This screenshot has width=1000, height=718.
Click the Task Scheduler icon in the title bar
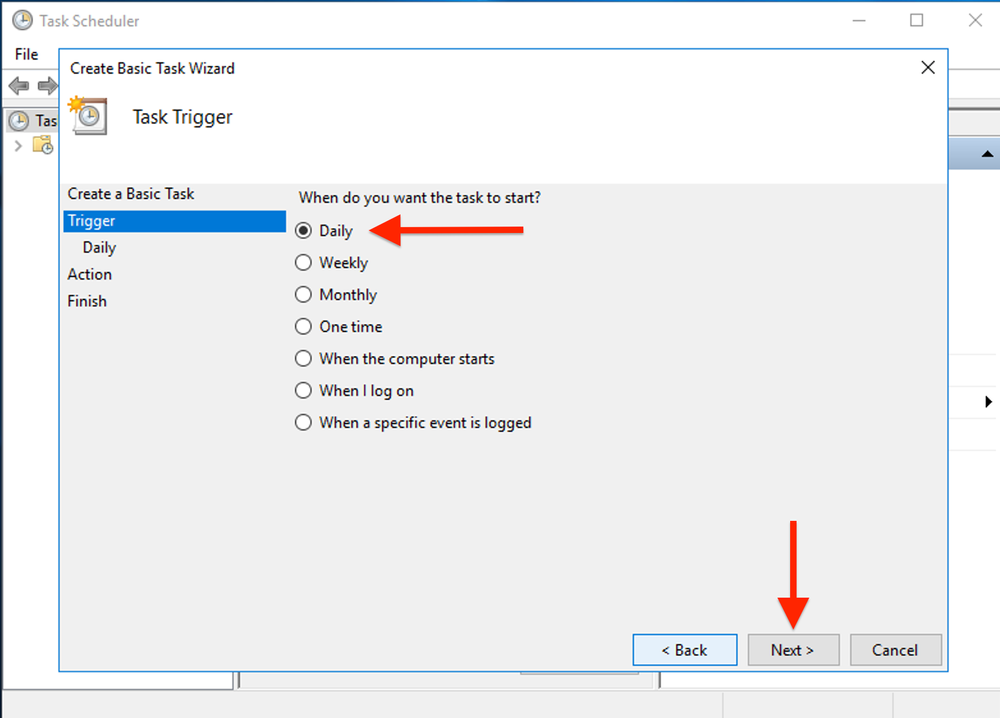(22, 19)
